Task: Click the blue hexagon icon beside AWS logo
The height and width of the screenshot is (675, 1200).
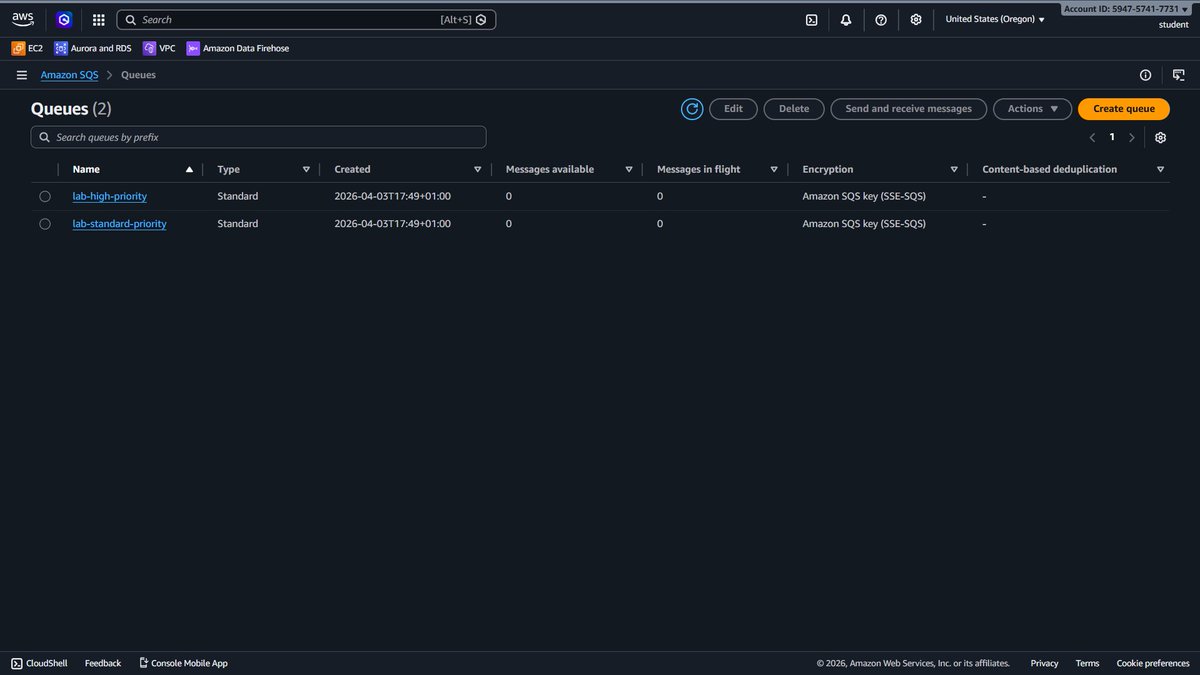Action: (x=64, y=19)
